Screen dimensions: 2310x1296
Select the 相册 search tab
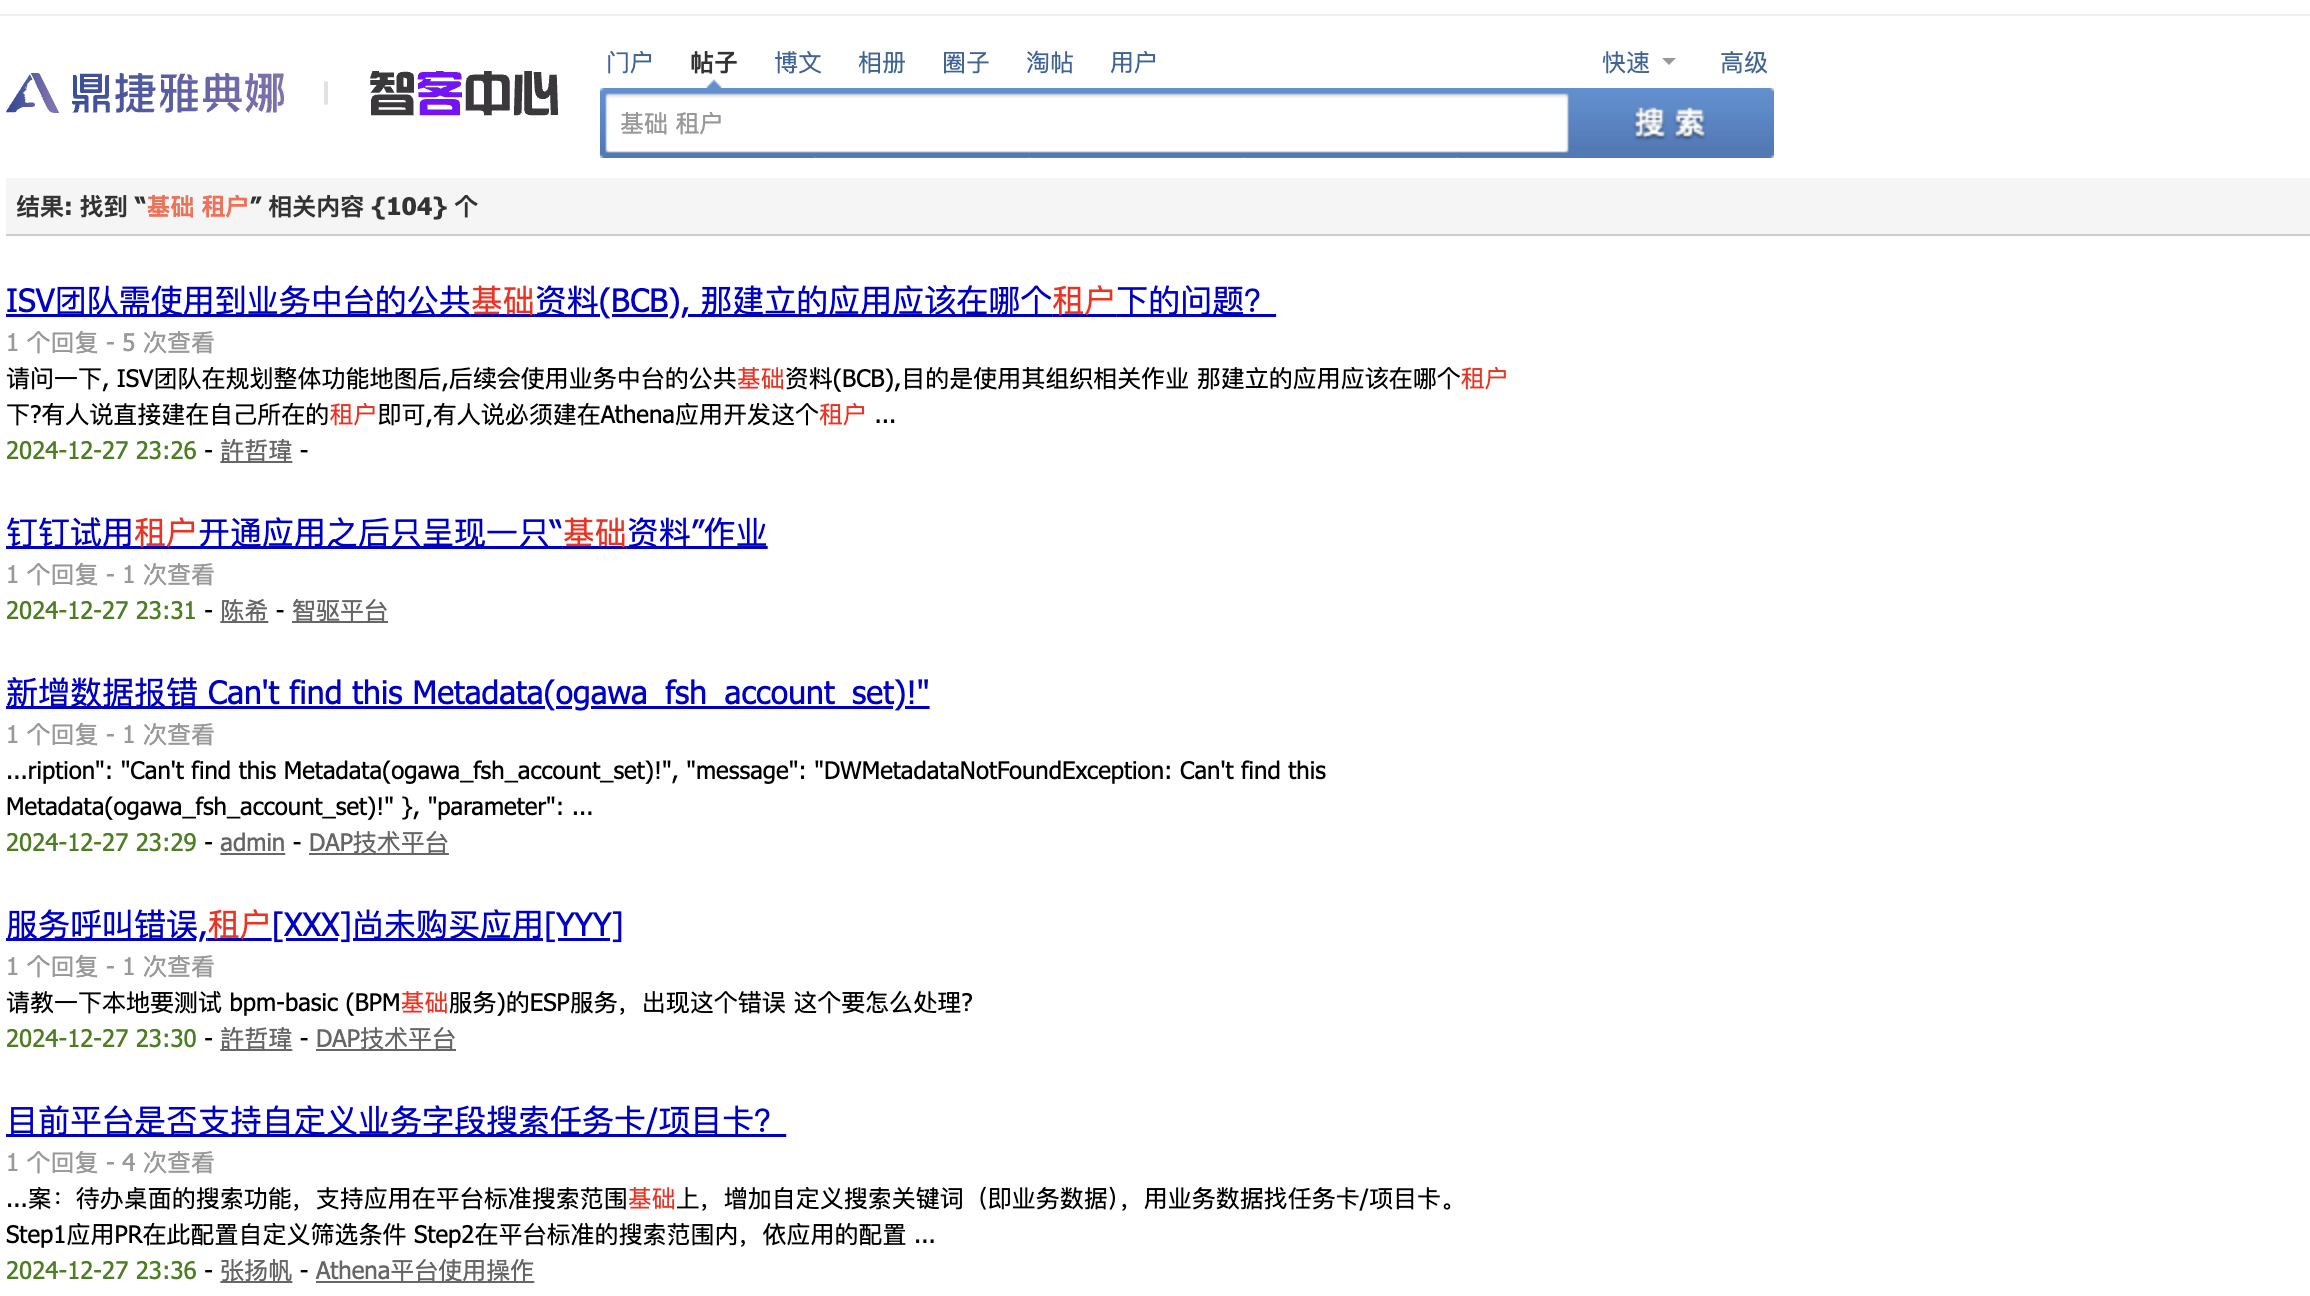pos(881,62)
